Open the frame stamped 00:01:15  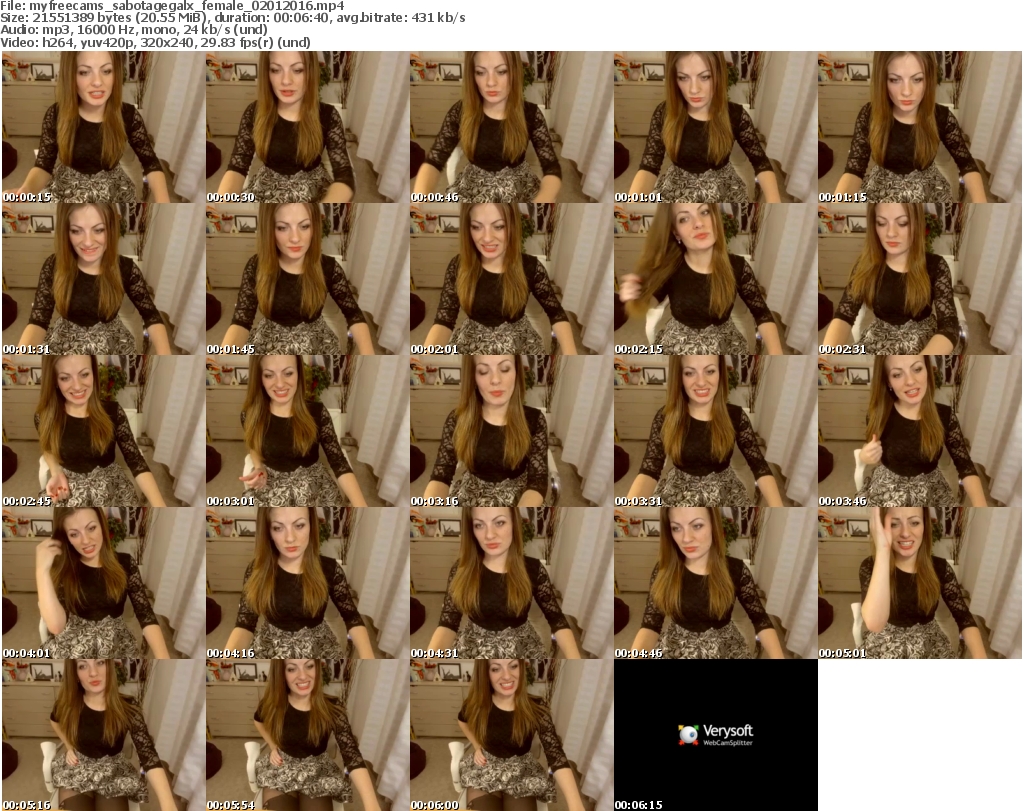920,127
